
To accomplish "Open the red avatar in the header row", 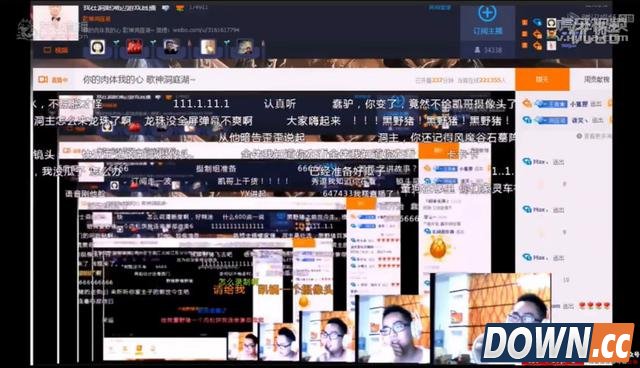I will [x=134, y=47].
